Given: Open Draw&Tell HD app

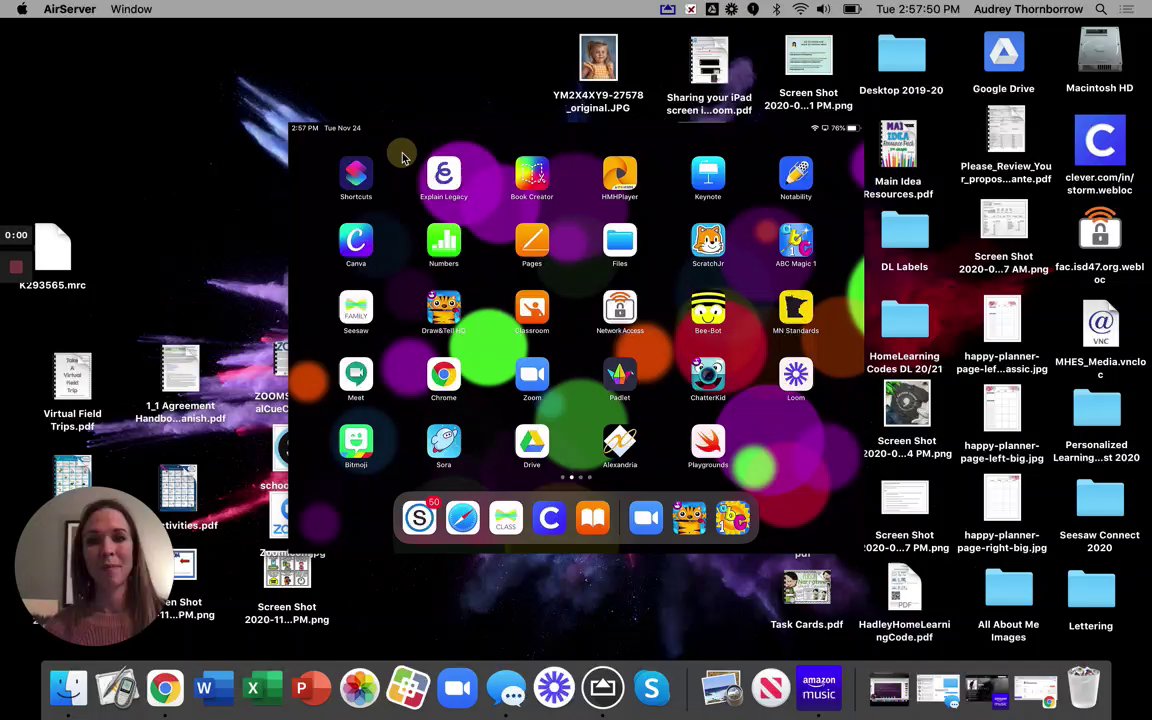Looking at the screenshot, I should pos(444,307).
